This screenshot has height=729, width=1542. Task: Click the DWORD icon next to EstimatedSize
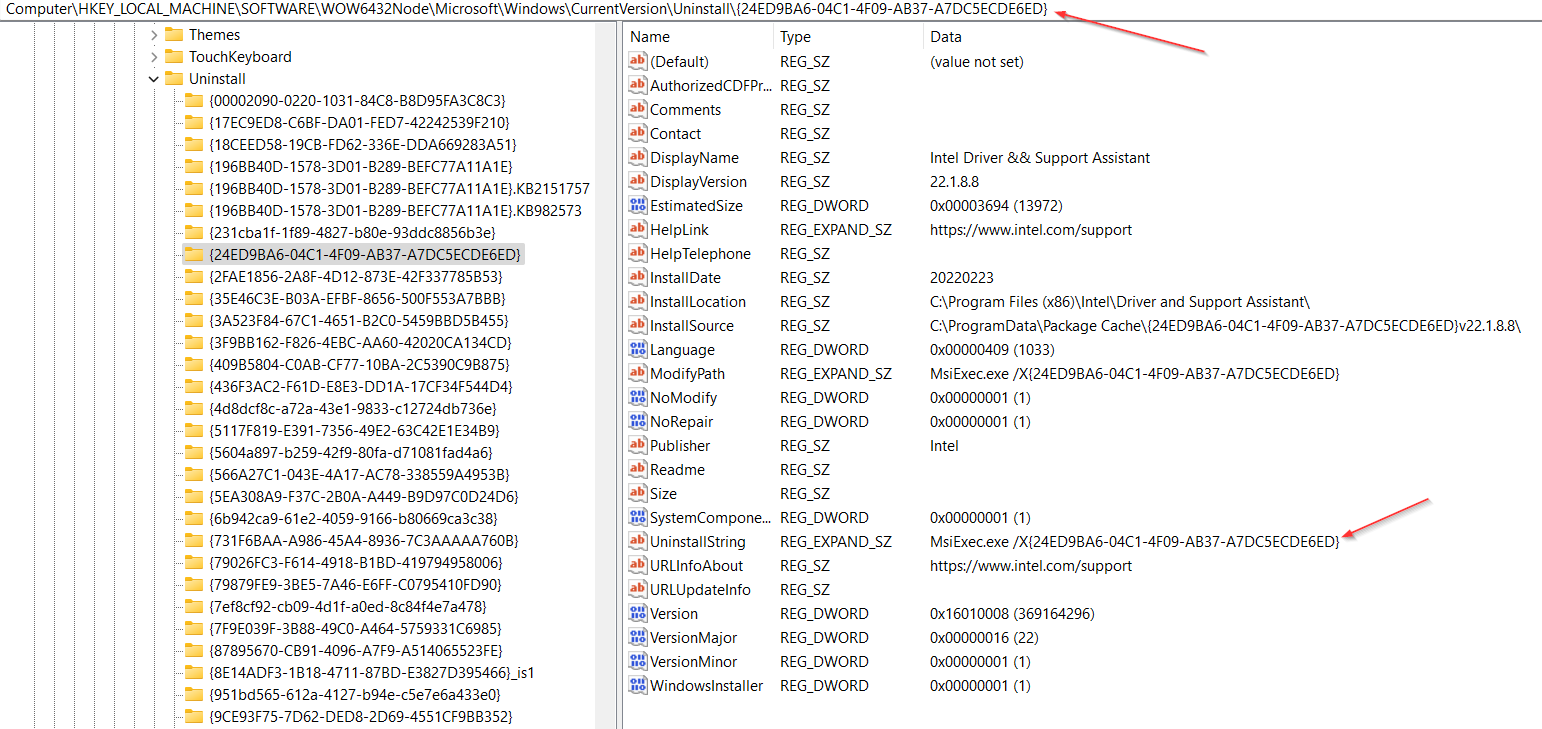click(637, 206)
